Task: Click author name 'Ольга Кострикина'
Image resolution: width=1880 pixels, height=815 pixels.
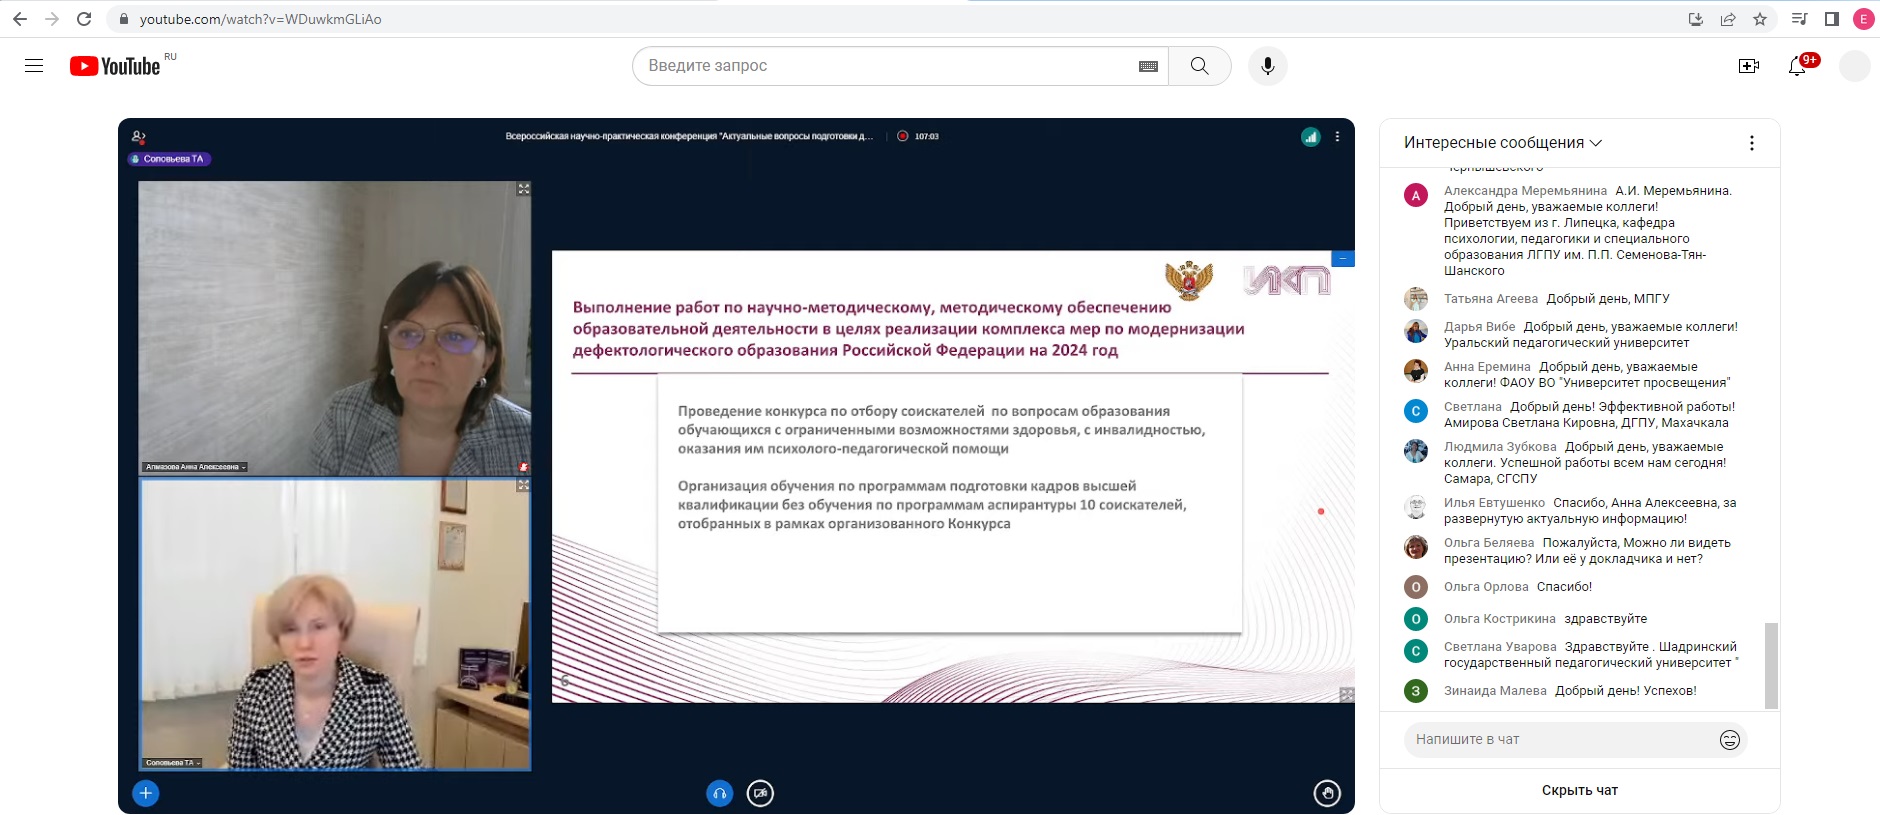Action: coord(1500,619)
